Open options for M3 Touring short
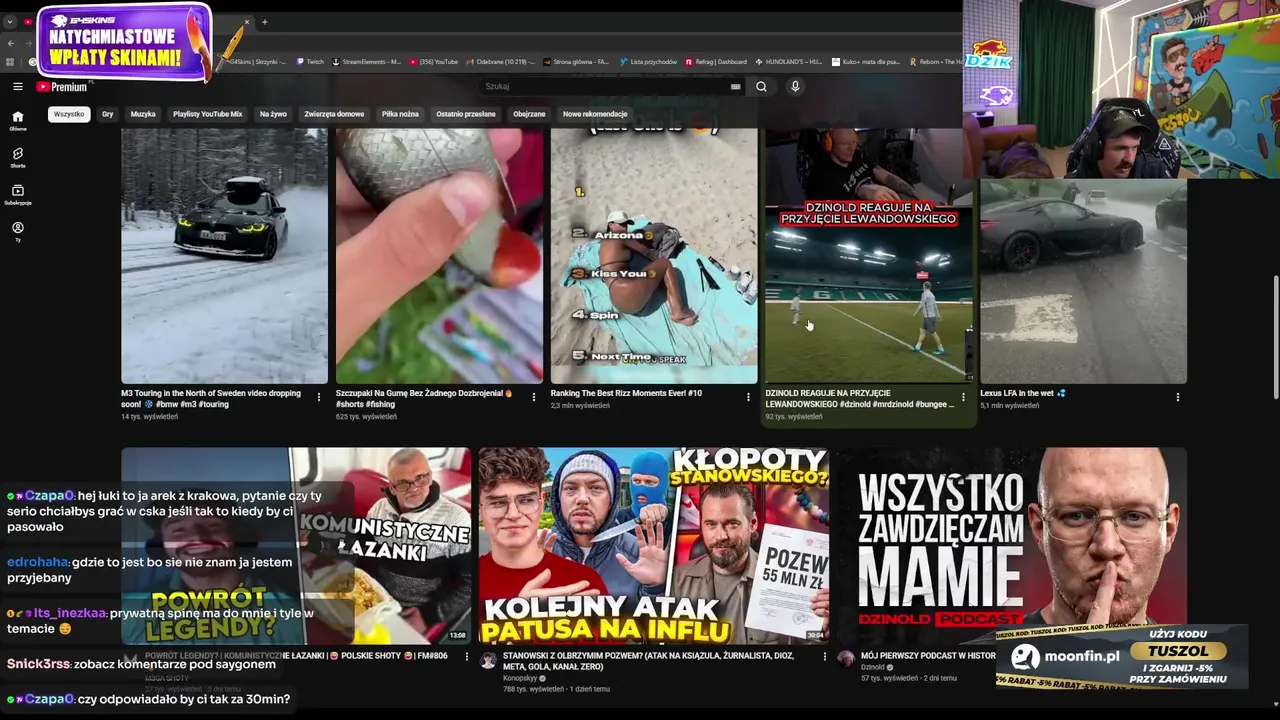Viewport: 1280px width, 720px height. coord(319,397)
